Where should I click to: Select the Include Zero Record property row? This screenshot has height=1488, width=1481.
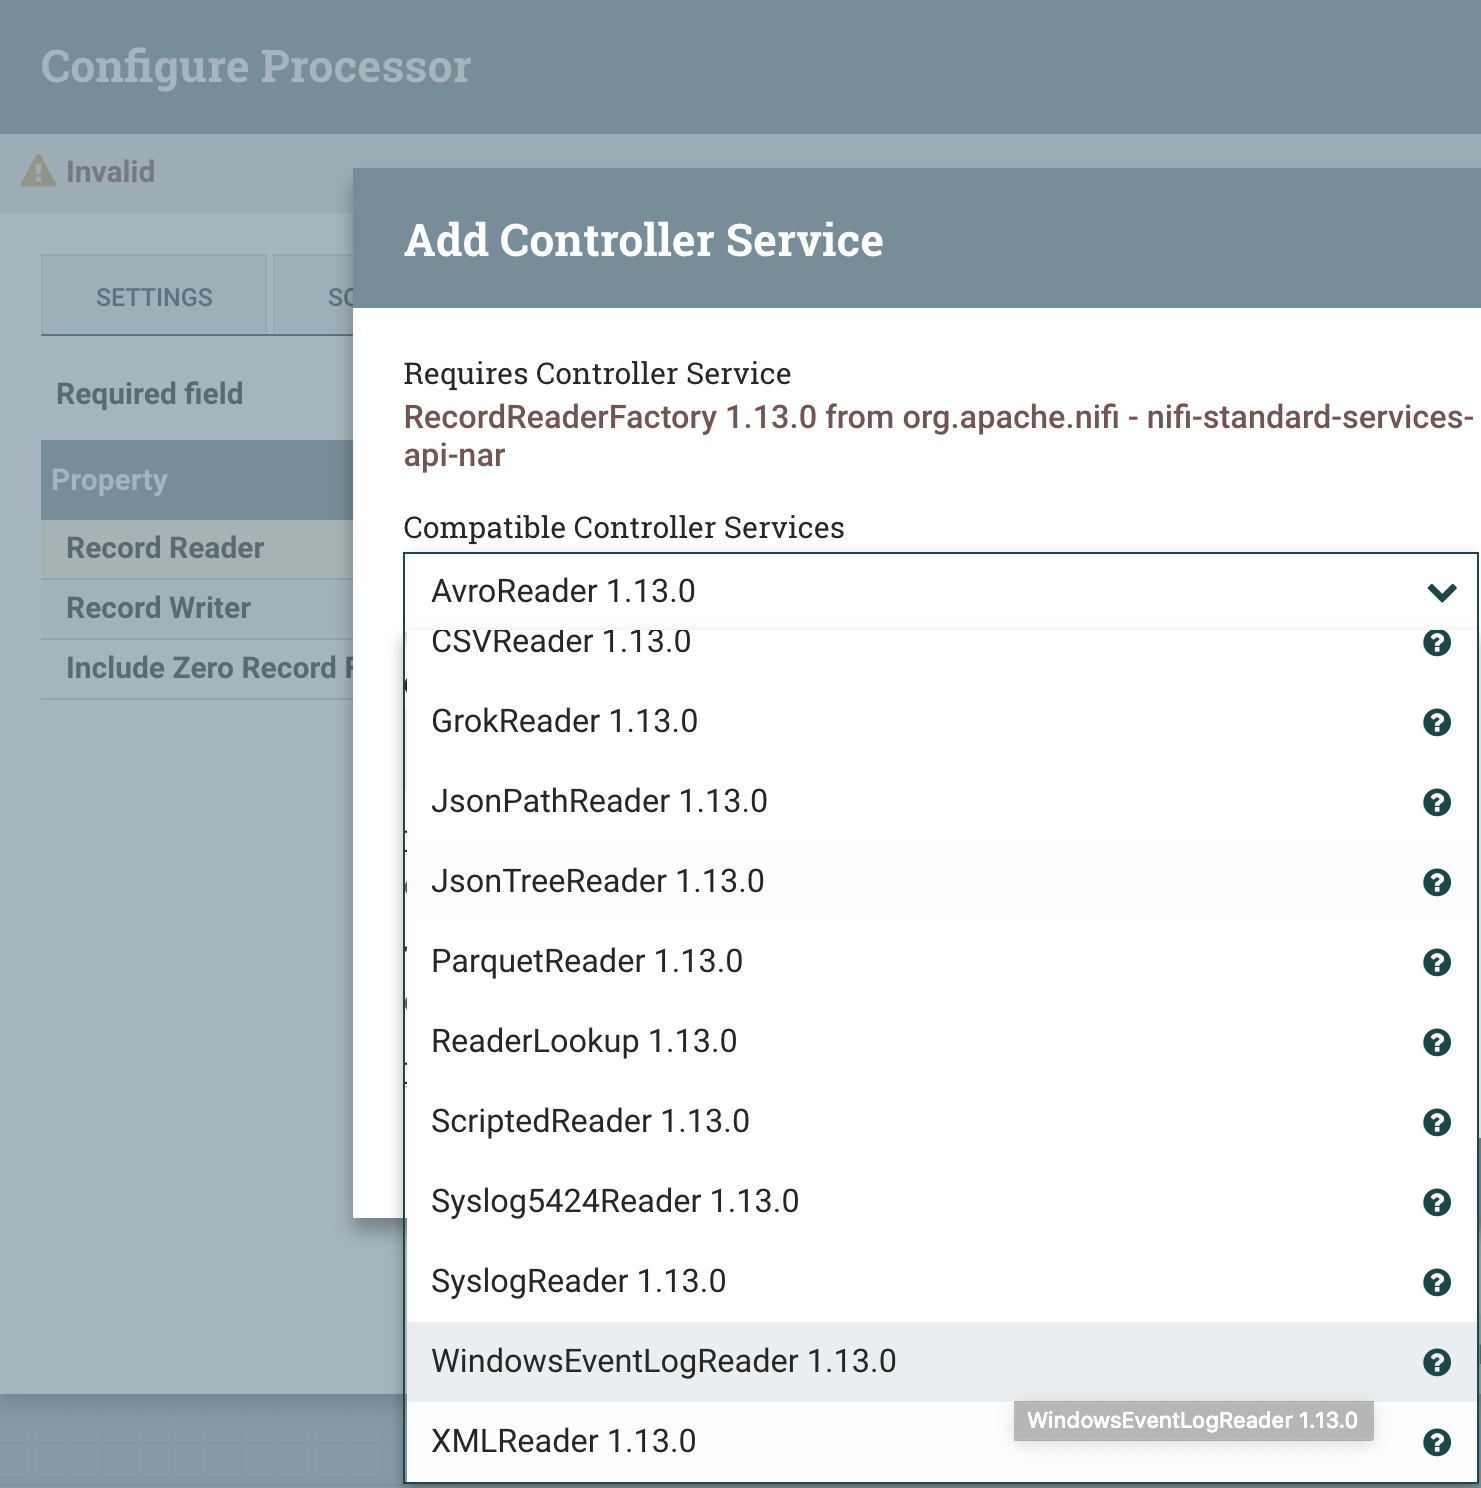[200, 668]
